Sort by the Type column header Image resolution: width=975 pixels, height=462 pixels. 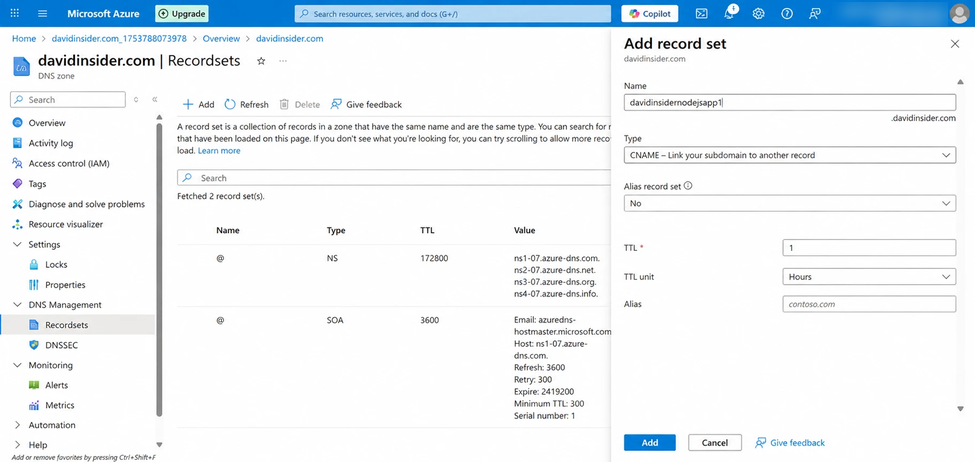click(x=336, y=230)
